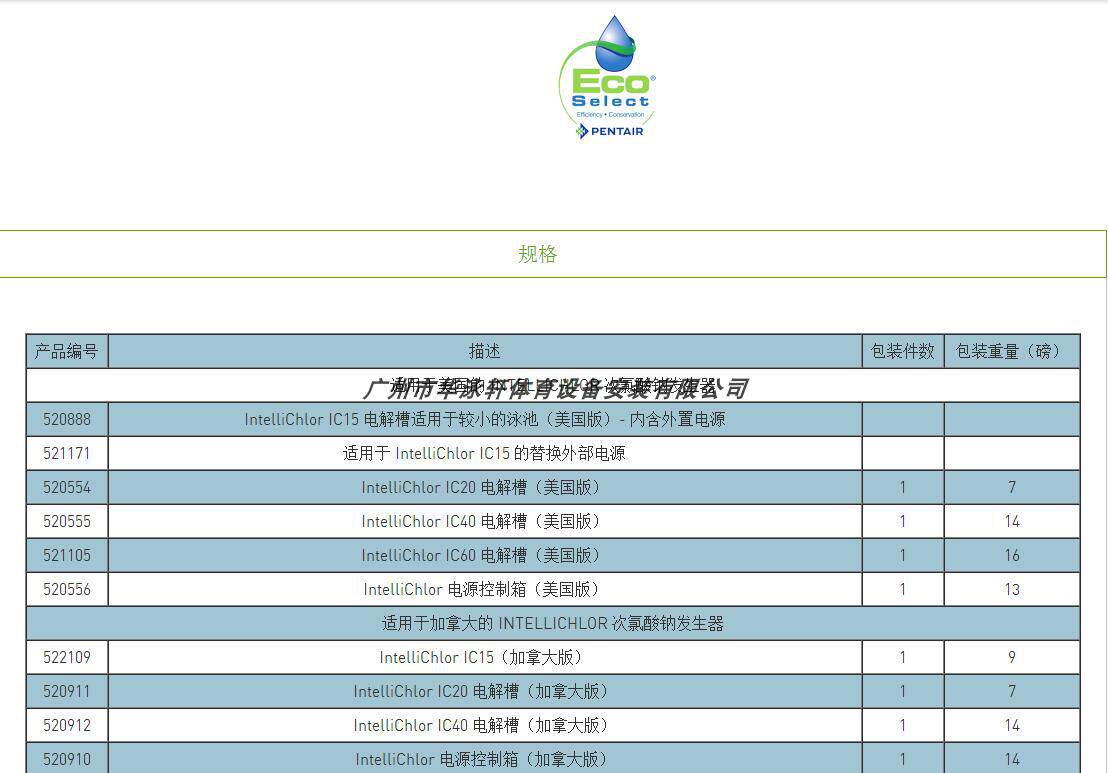Click the 包装件数 column header
The height and width of the screenshot is (773, 1108).
[x=902, y=351]
